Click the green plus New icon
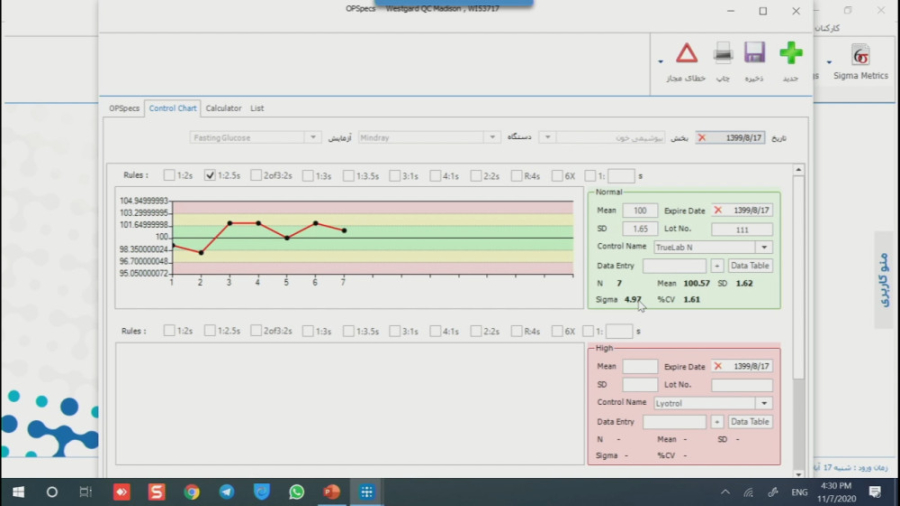 pos(790,54)
